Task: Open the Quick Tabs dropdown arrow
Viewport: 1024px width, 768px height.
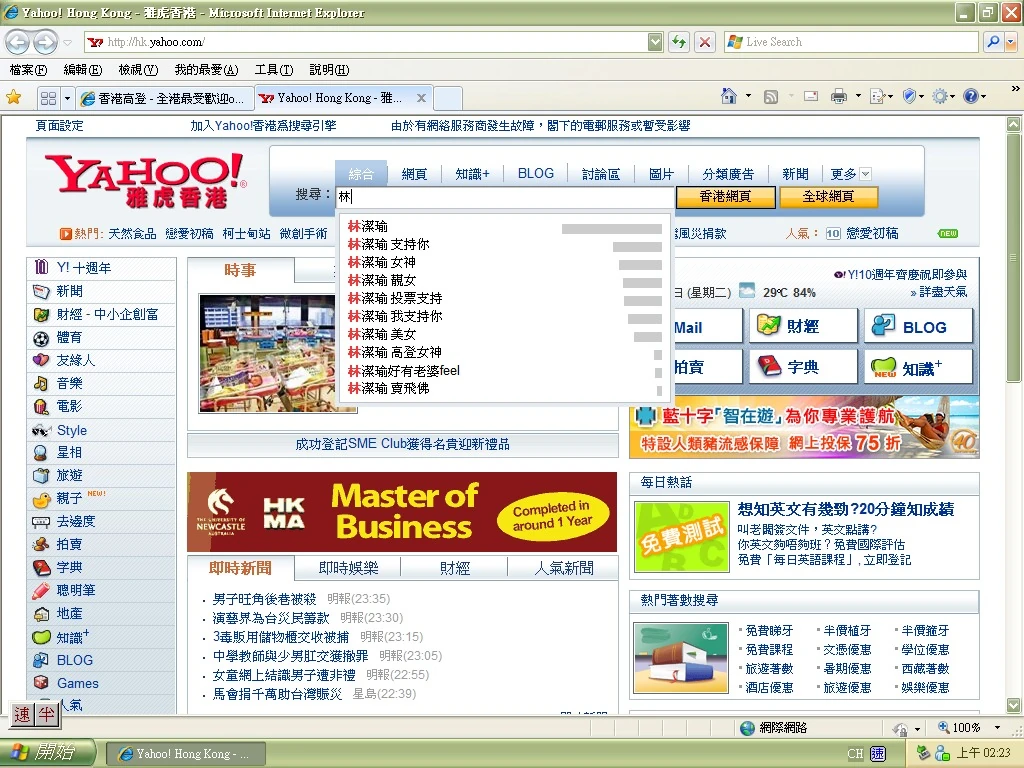Action: tap(67, 99)
